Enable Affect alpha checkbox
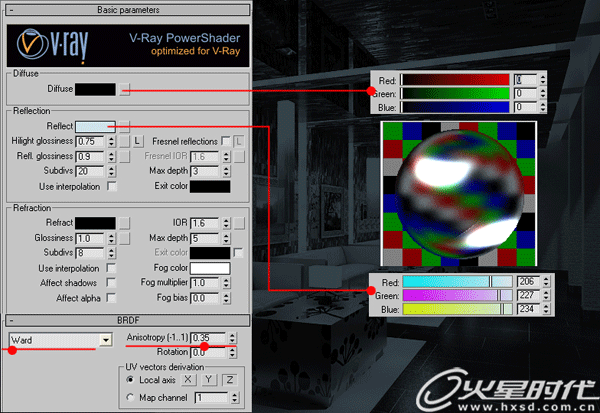The height and width of the screenshot is (413, 600). click(x=111, y=297)
